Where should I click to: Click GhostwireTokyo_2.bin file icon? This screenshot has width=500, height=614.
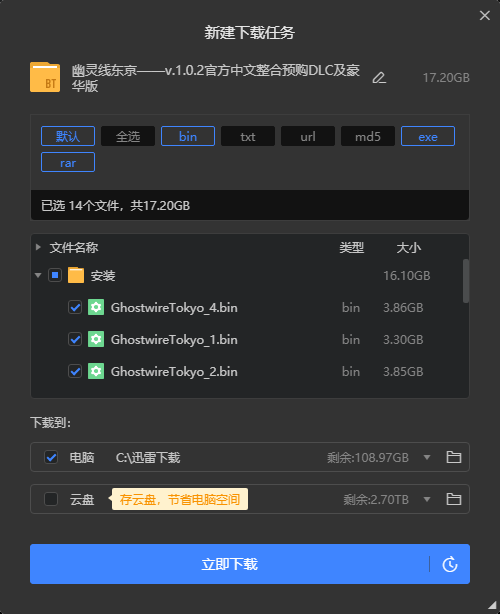point(96,371)
